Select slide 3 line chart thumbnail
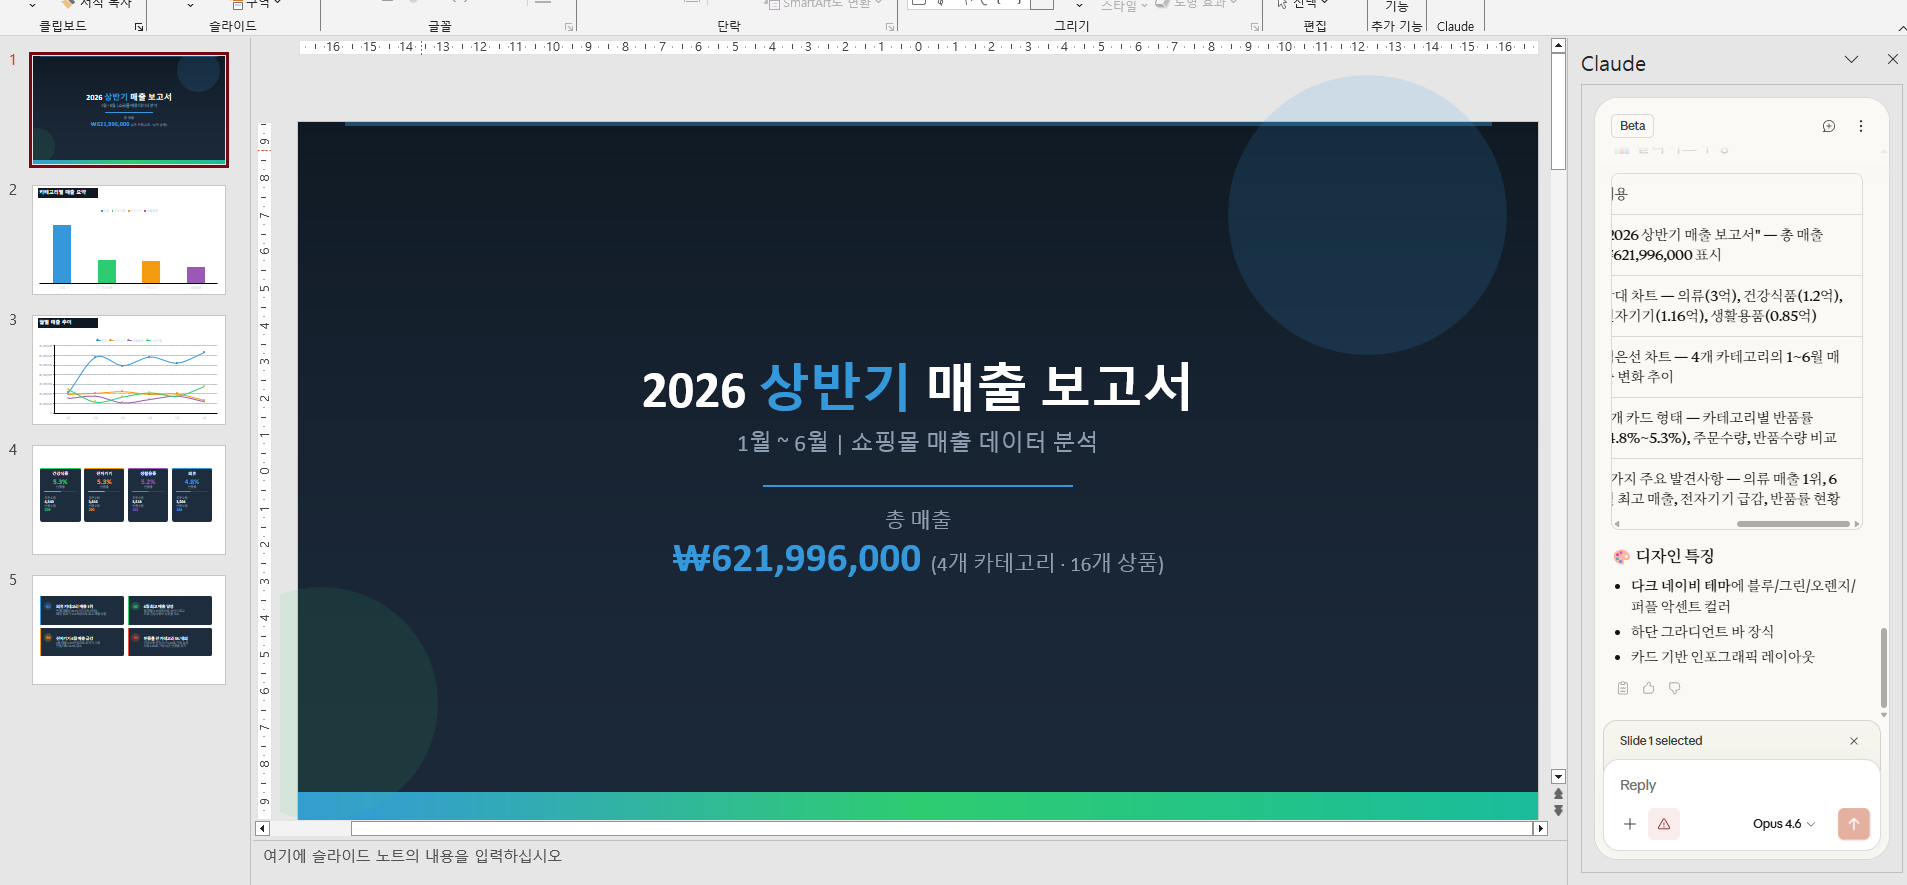Viewport: 1907px width, 885px height. [x=129, y=370]
